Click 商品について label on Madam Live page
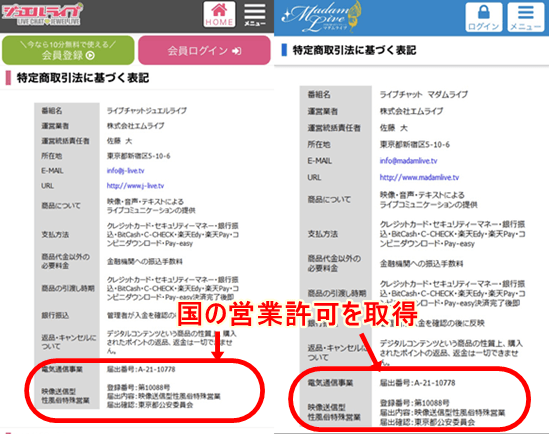This screenshot has height=434, width=549. tap(329, 200)
